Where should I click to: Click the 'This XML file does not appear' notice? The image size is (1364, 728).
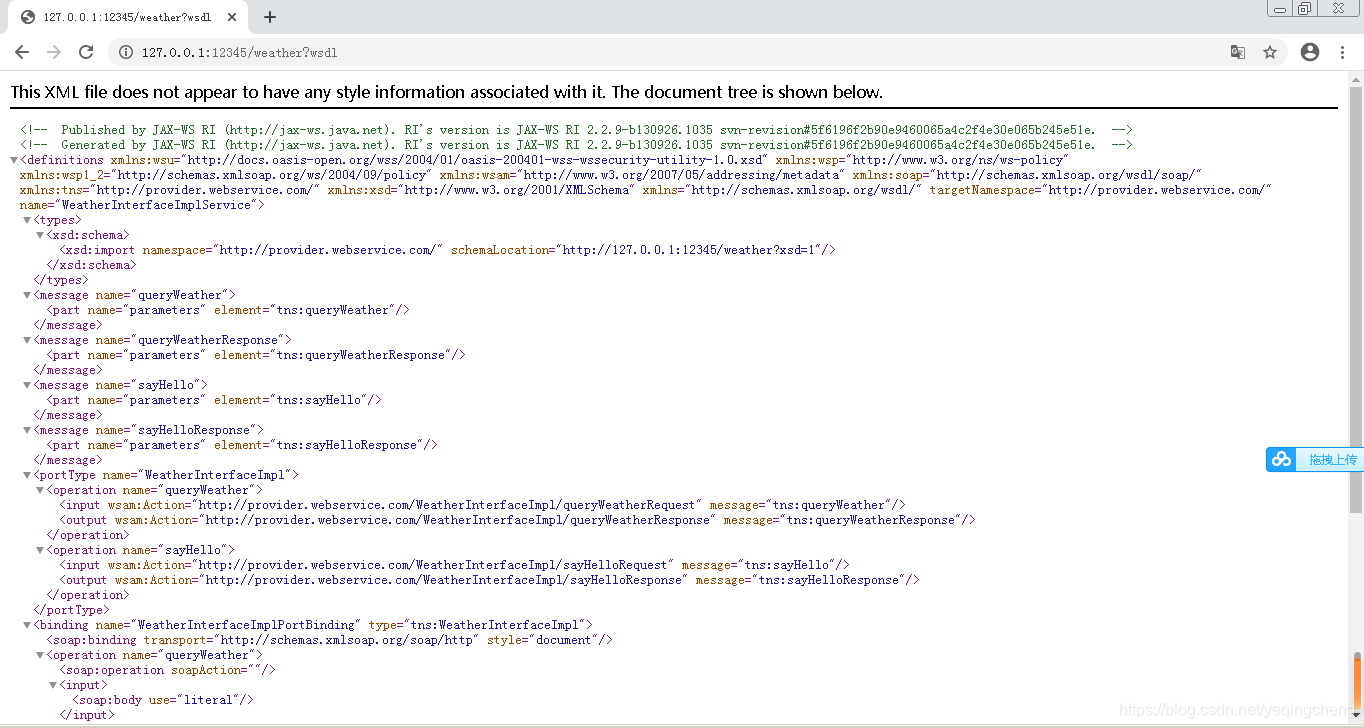pos(446,92)
